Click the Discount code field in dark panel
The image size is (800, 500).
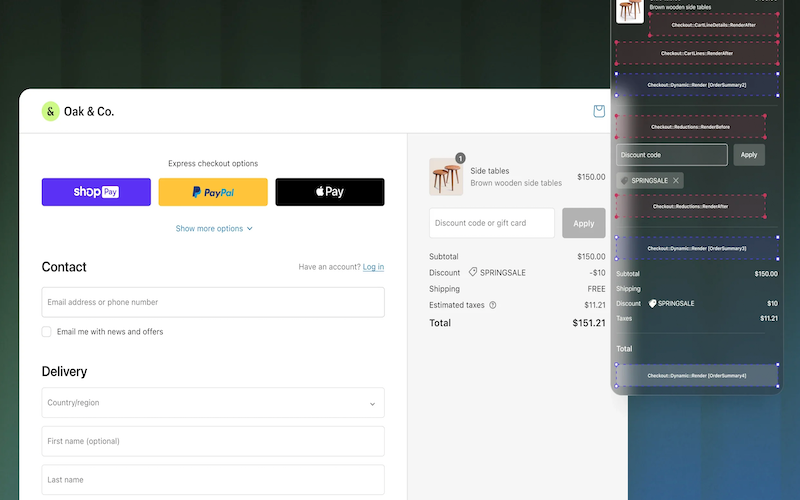click(672, 155)
